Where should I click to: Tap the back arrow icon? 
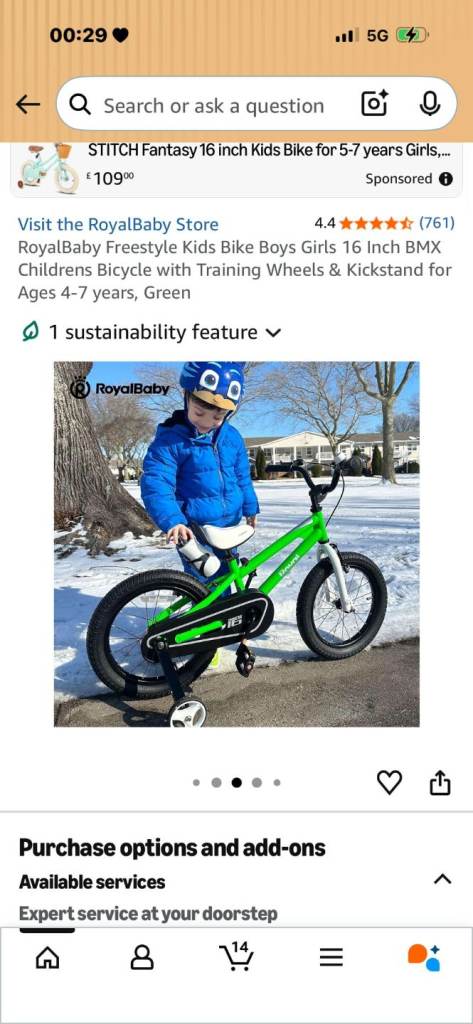point(28,104)
